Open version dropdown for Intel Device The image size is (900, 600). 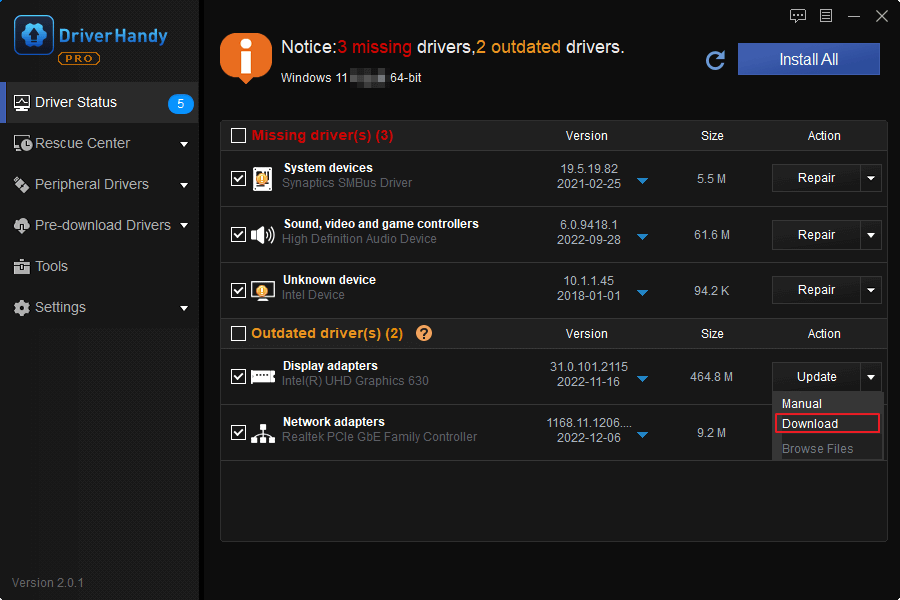pyautogui.click(x=643, y=293)
